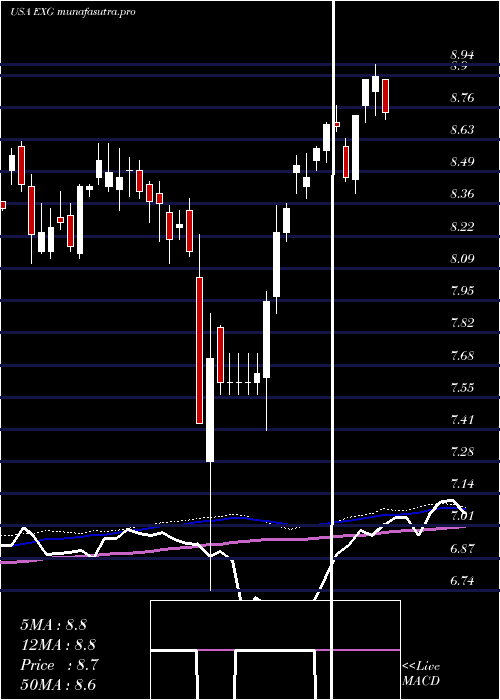
Task: Click the 8.22 price axis label
Action: pos(462,226)
